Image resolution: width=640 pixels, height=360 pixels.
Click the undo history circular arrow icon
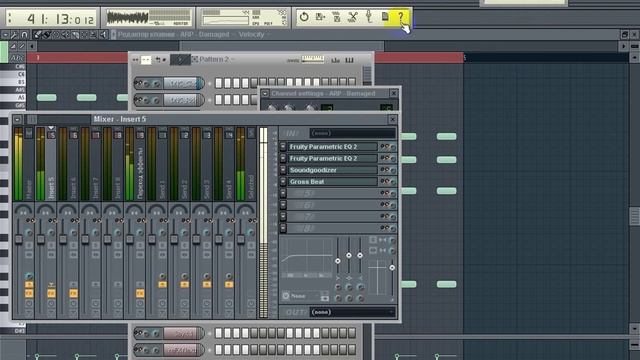tap(304, 17)
